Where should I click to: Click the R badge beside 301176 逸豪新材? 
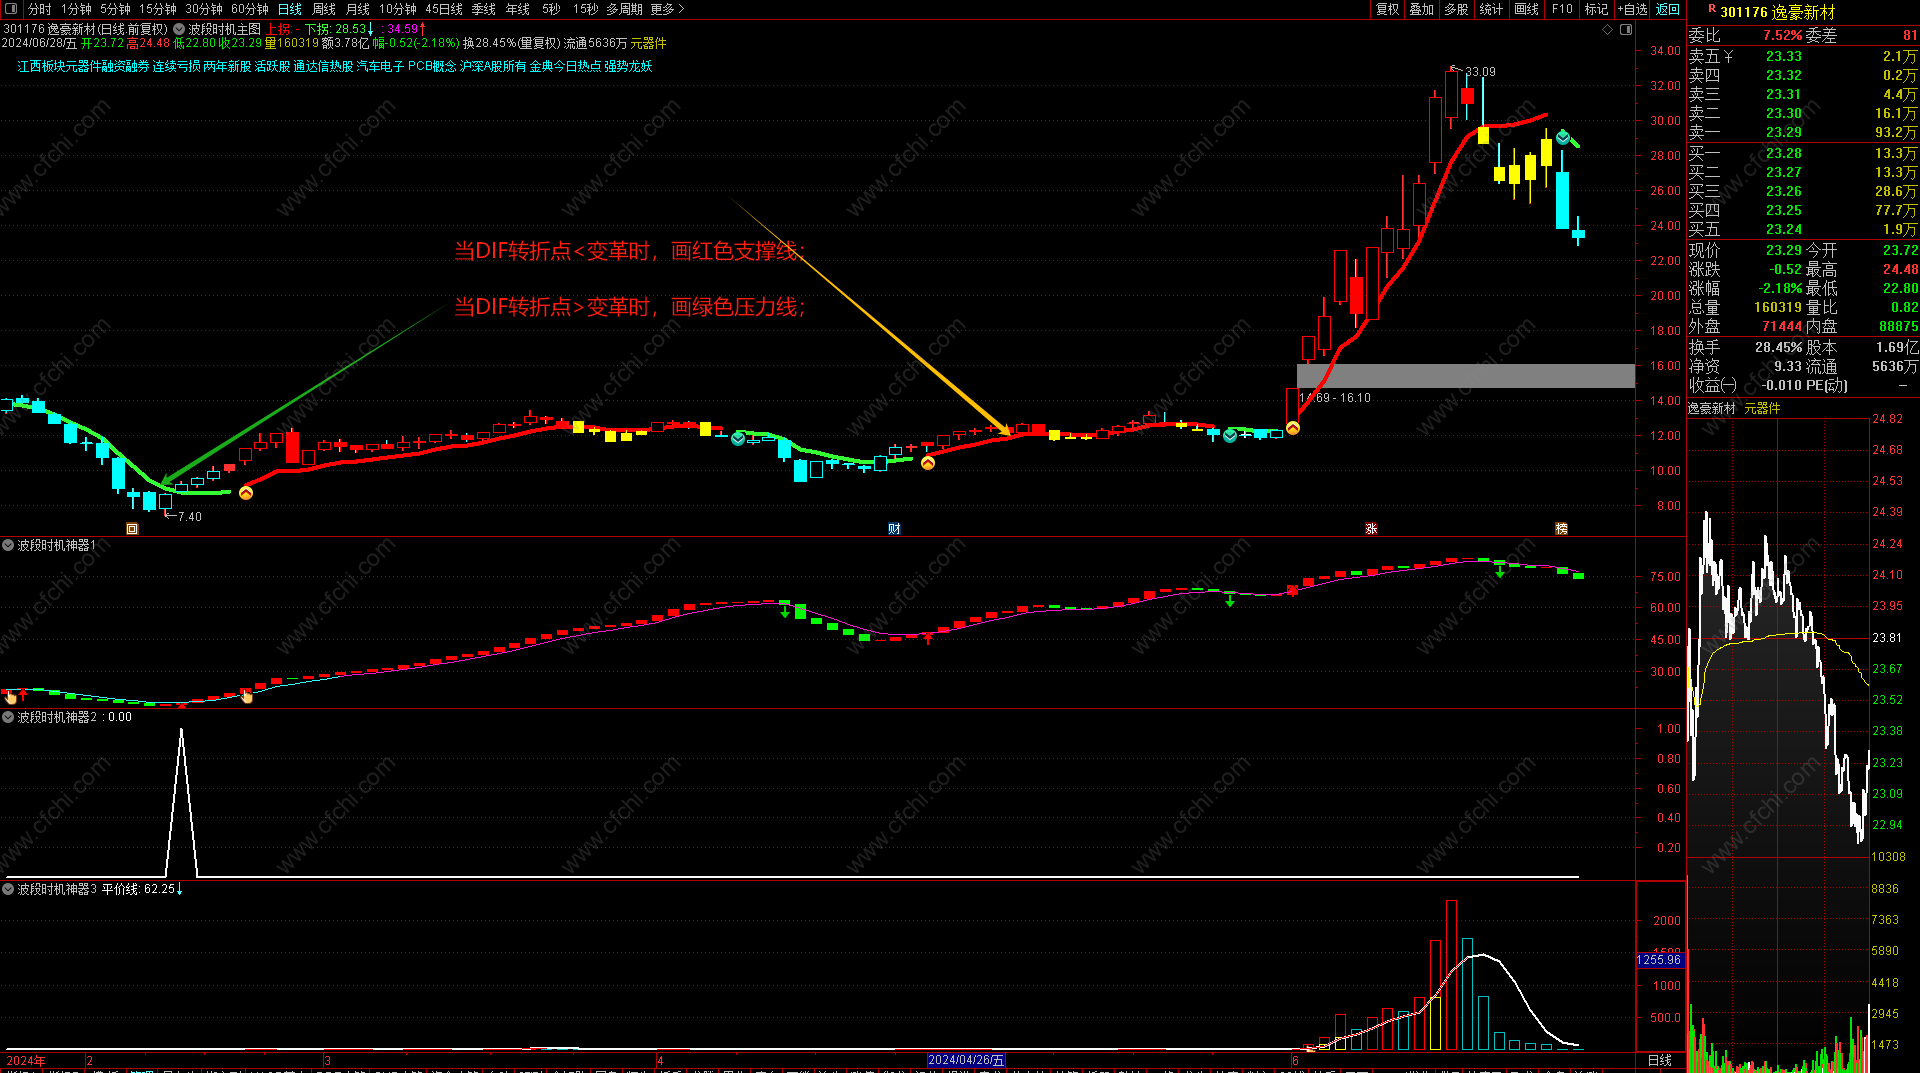coord(1711,8)
